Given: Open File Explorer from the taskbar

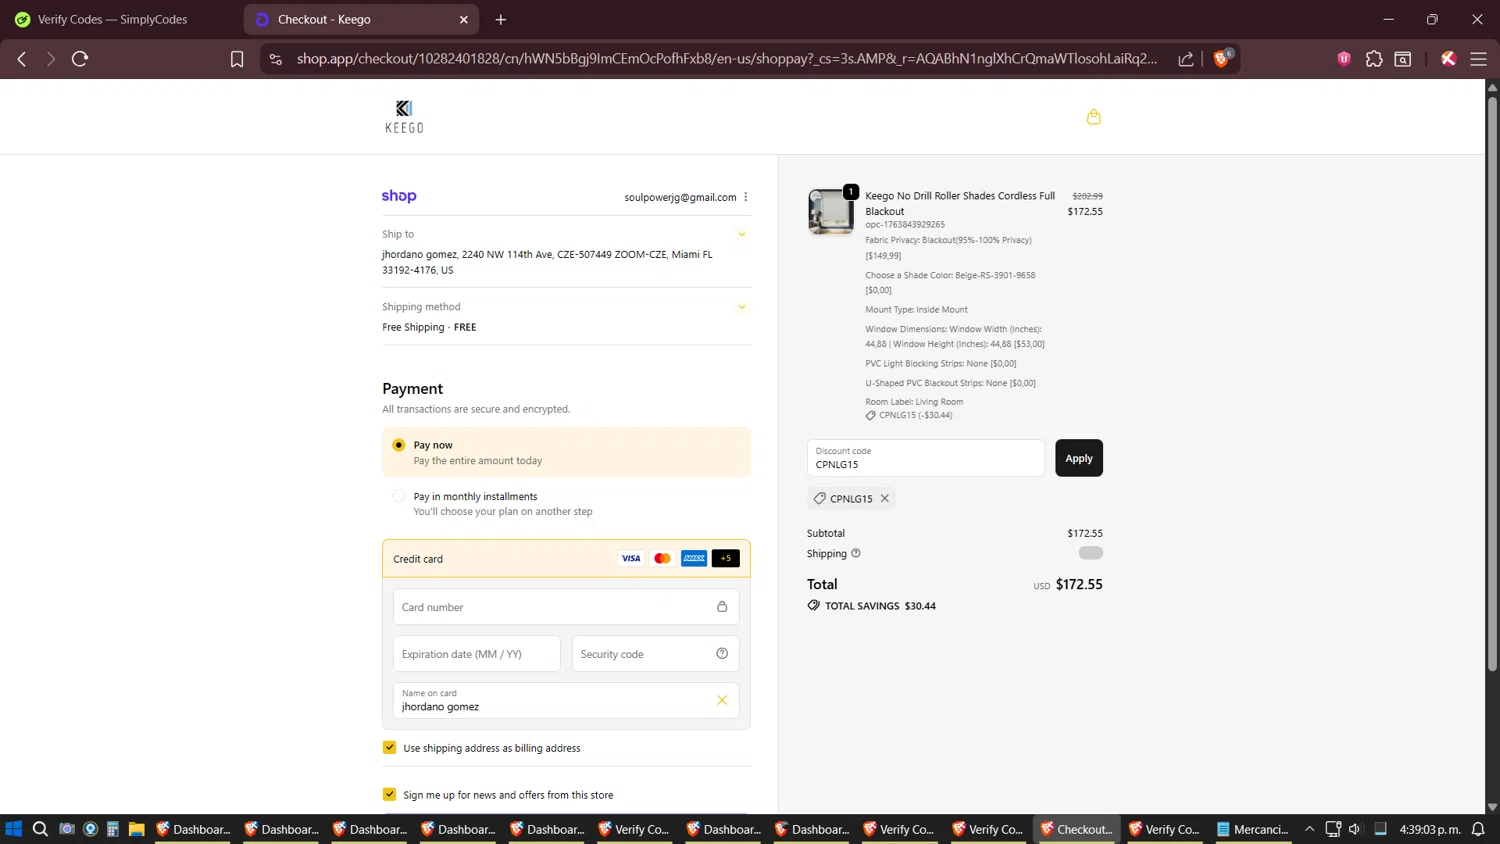Looking at the screenshot, I should click(137, 829).
